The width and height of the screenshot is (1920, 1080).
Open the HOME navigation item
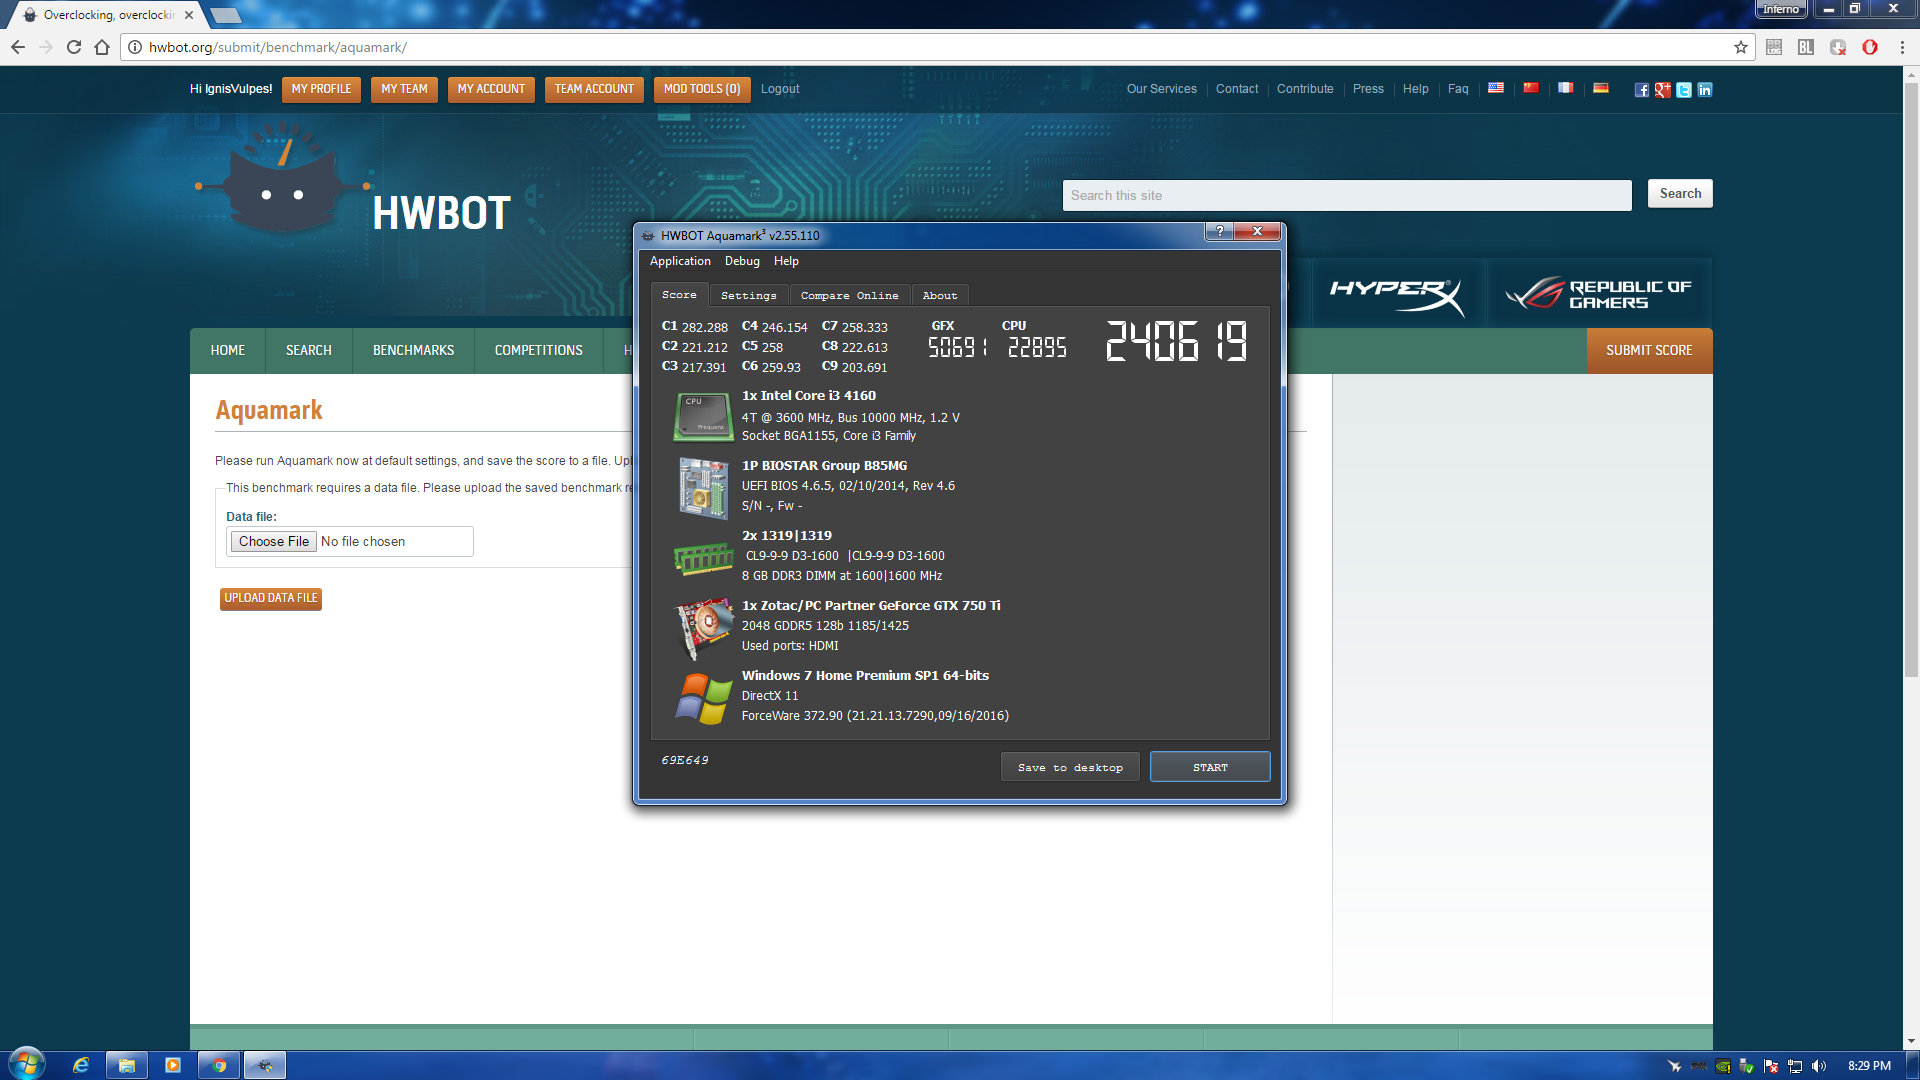228,351
